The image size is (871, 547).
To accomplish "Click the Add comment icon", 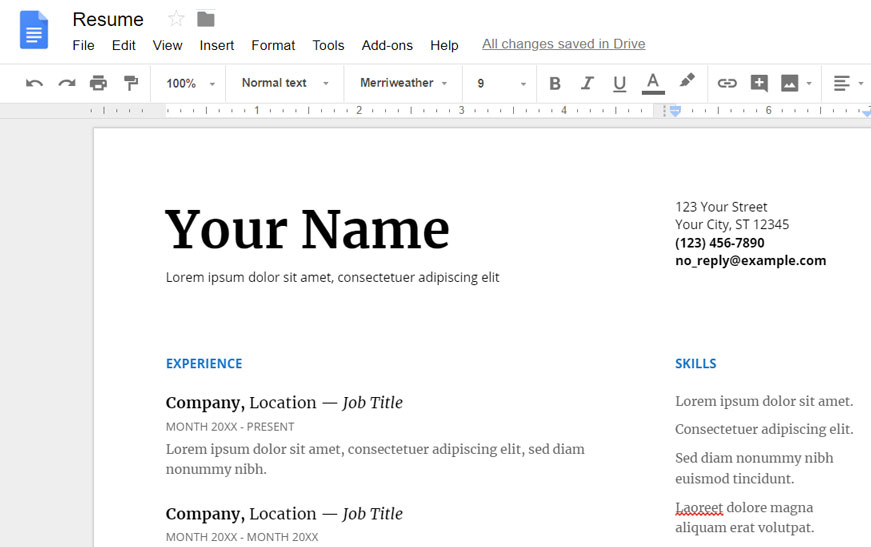I will [x=759, y=83].
